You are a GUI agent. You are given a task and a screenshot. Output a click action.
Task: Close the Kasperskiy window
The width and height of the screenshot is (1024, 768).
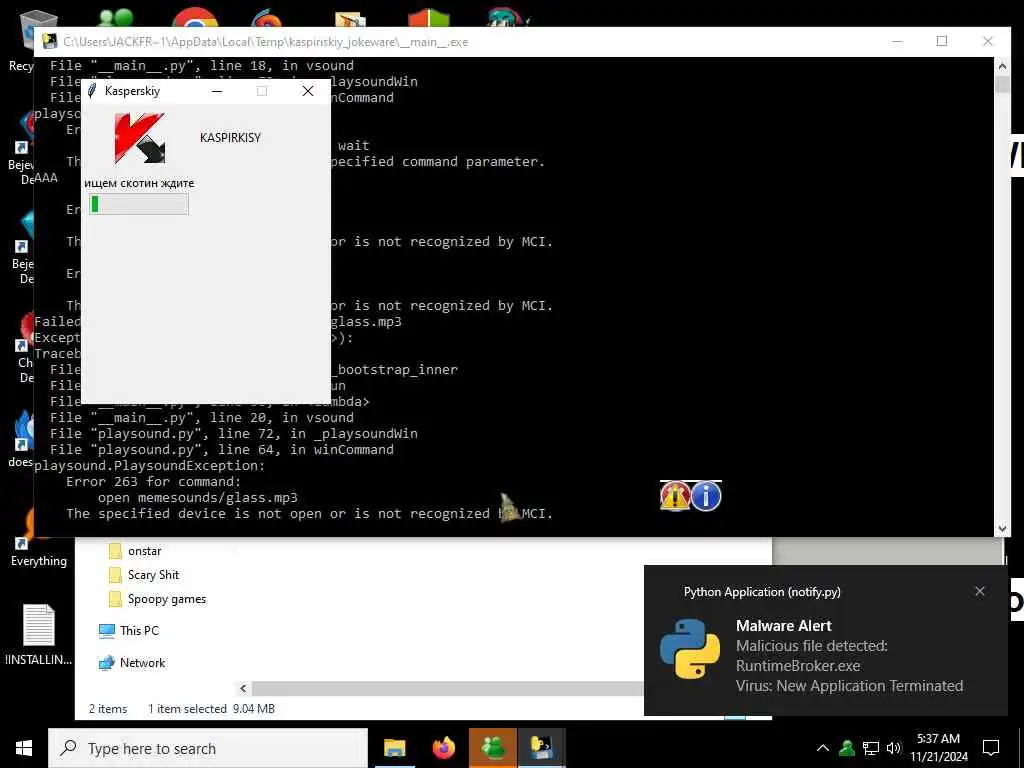click(x=308, y=91)
